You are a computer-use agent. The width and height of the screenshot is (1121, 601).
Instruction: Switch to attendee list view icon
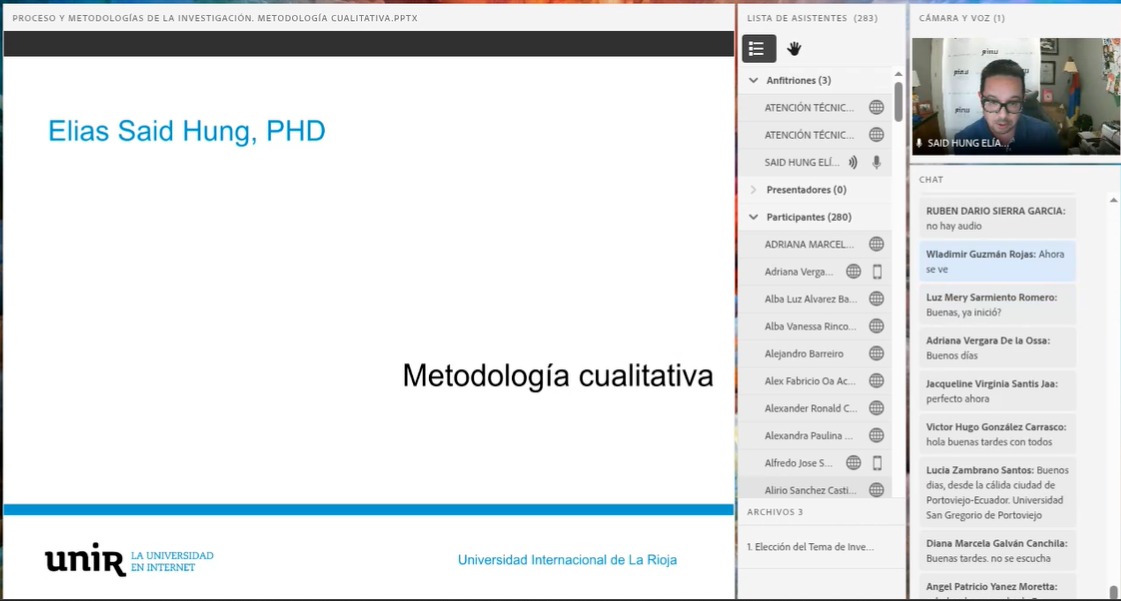(758, 48)
